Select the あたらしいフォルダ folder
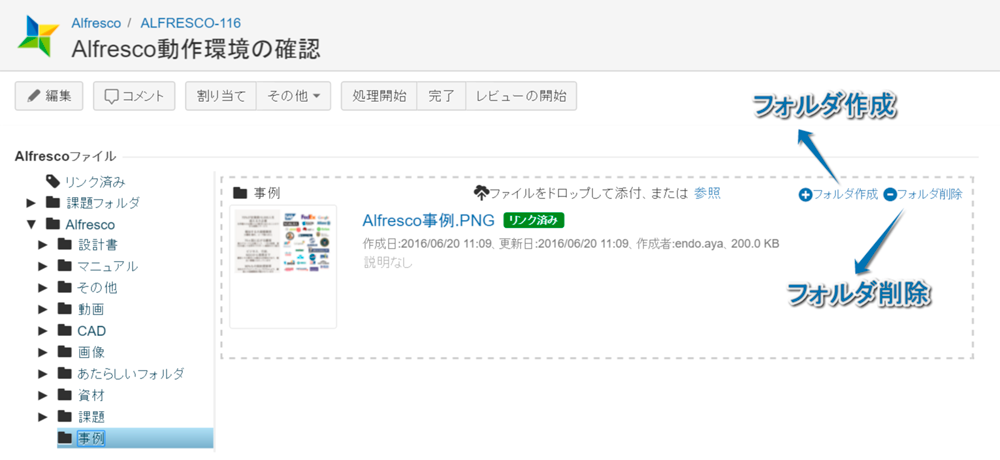1000x460 pixels. click(131, 373)
